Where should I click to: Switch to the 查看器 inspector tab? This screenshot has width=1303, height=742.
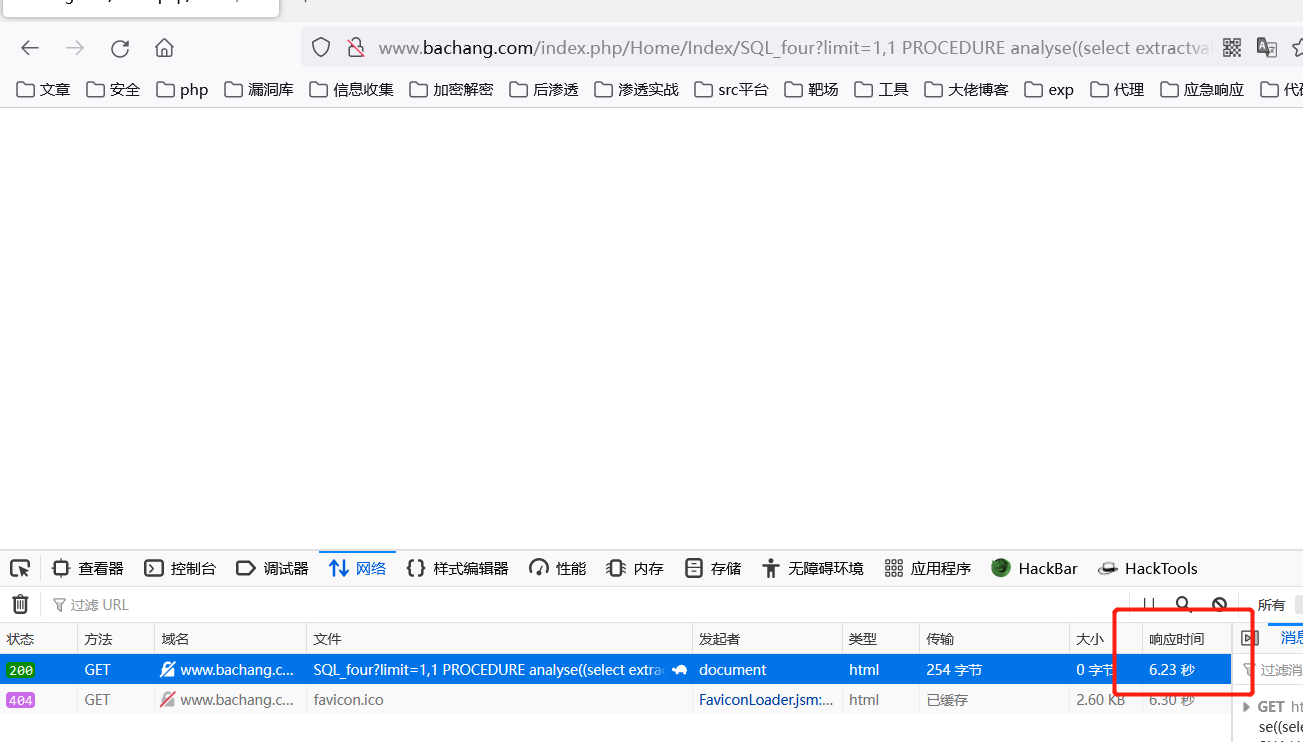[x=88, y=568]
